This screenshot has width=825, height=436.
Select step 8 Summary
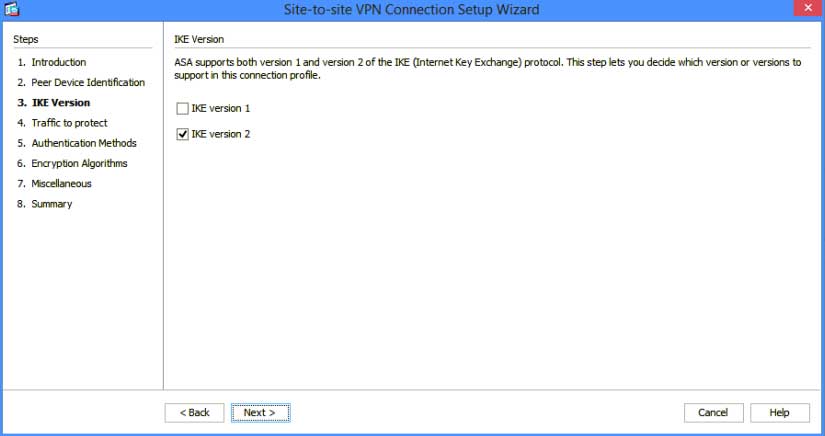[45, 204]
